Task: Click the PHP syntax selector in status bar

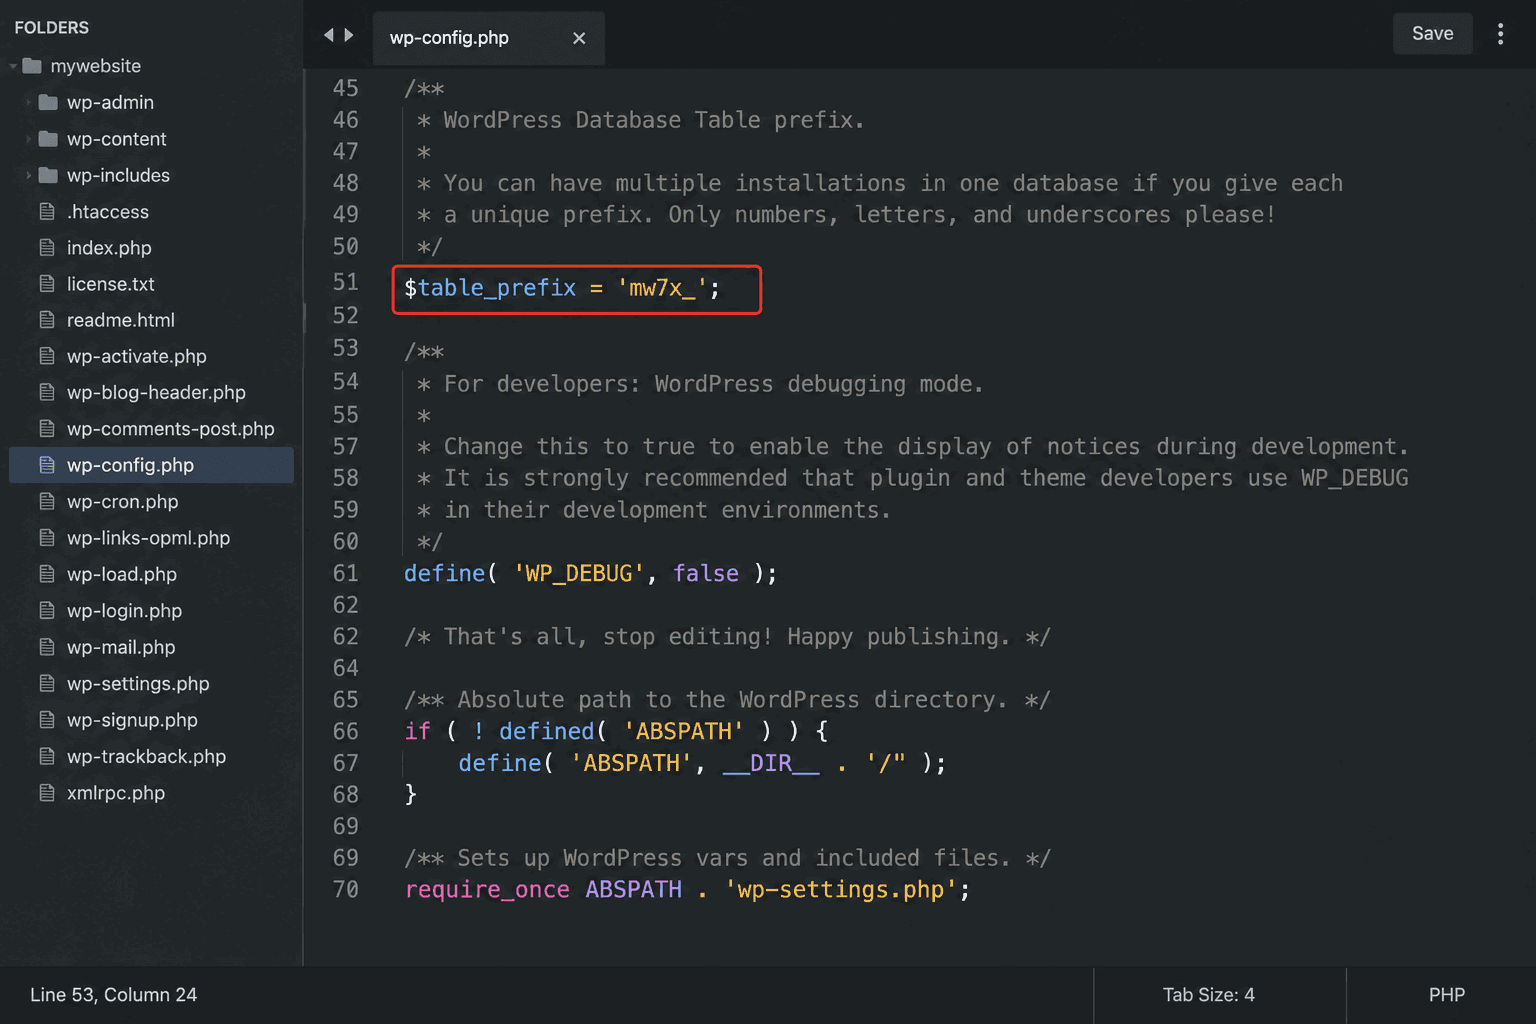Action: 1446,995
